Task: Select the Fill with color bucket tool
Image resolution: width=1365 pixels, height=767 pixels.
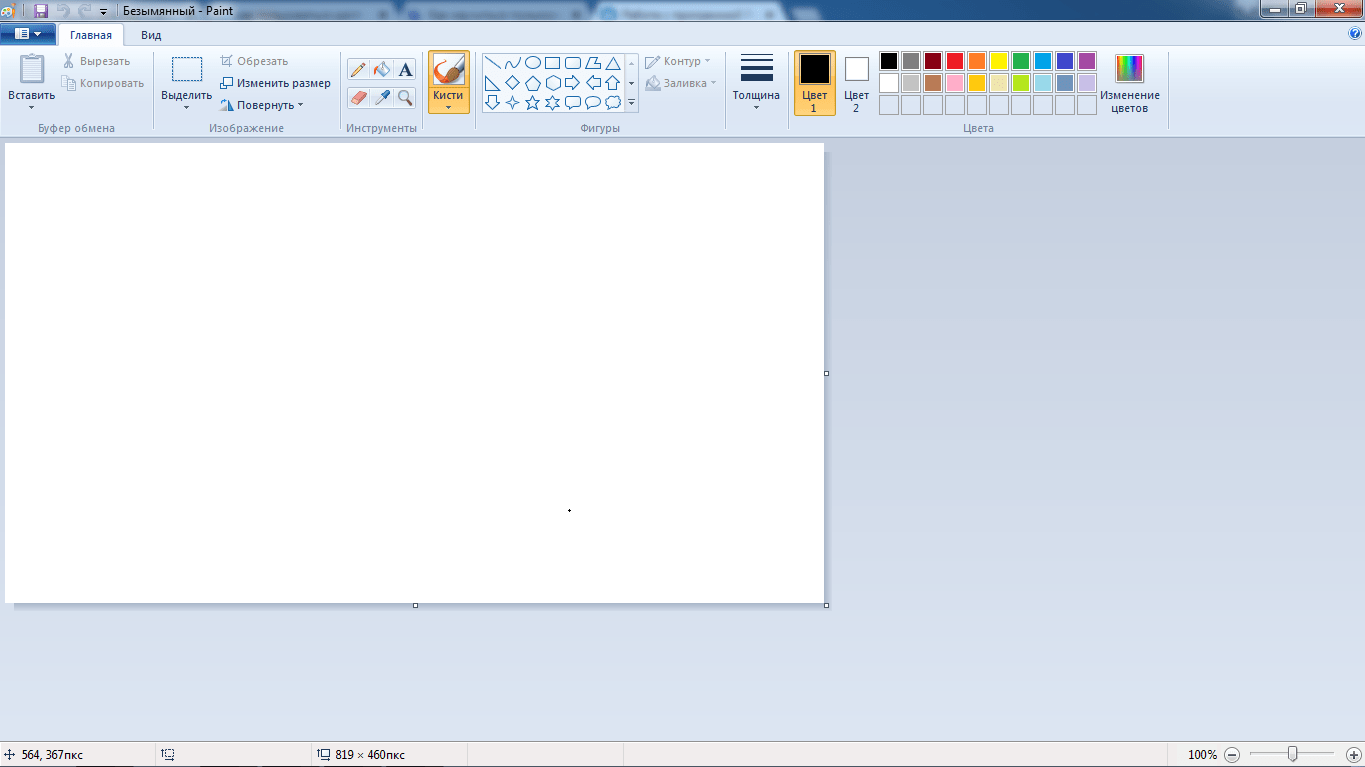Action: click(x=381, y=69)
